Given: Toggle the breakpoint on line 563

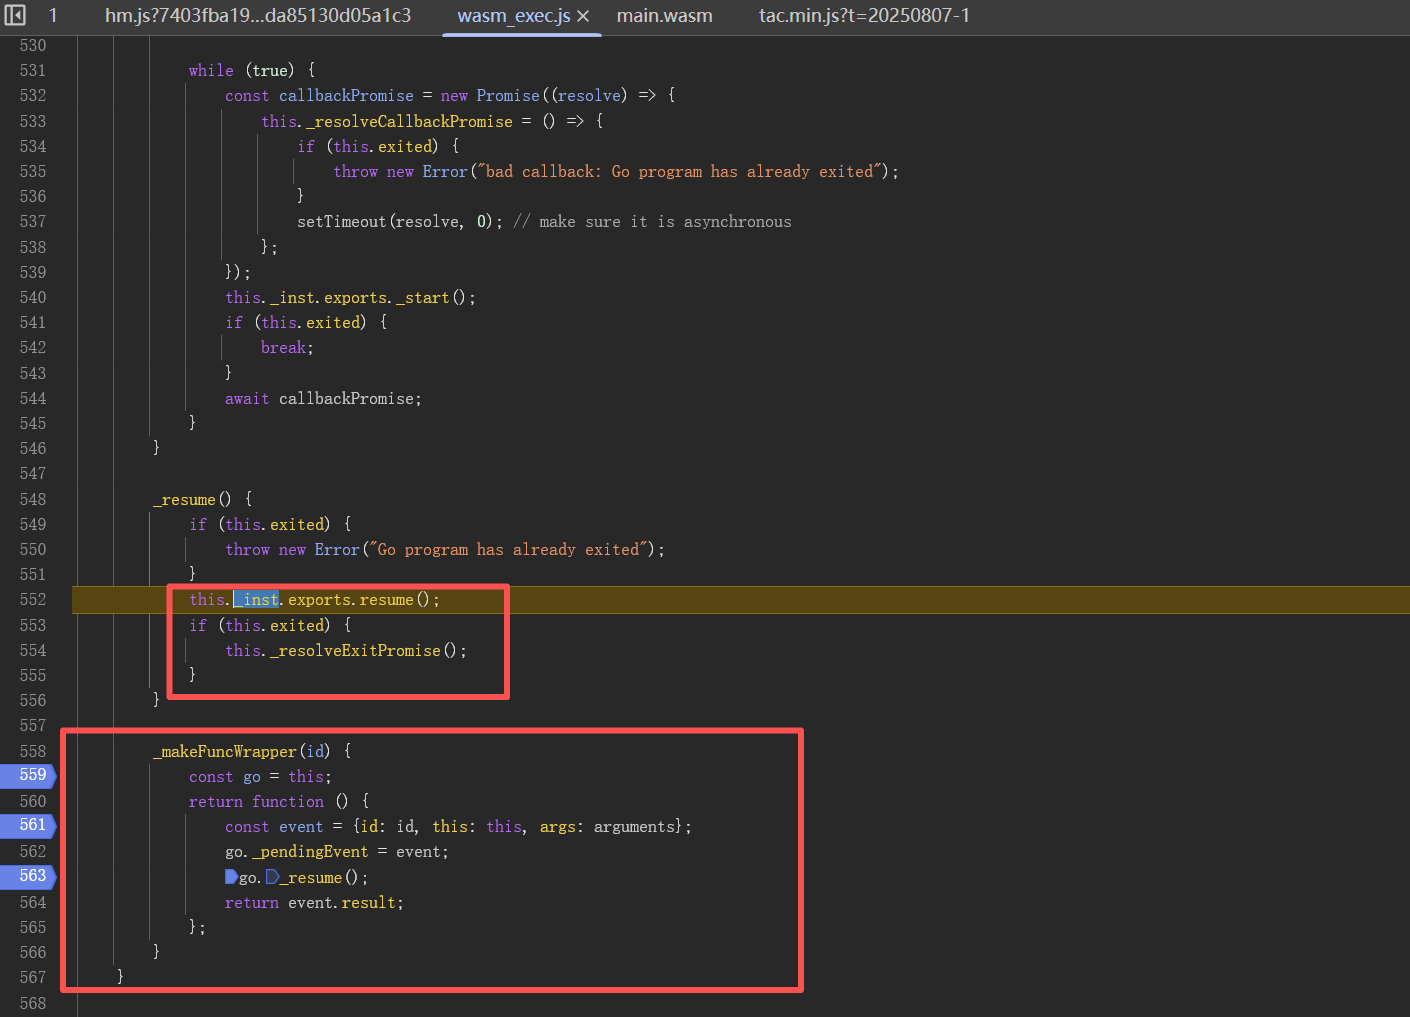Looking at the screenshot, I should (x=32, y=876).
